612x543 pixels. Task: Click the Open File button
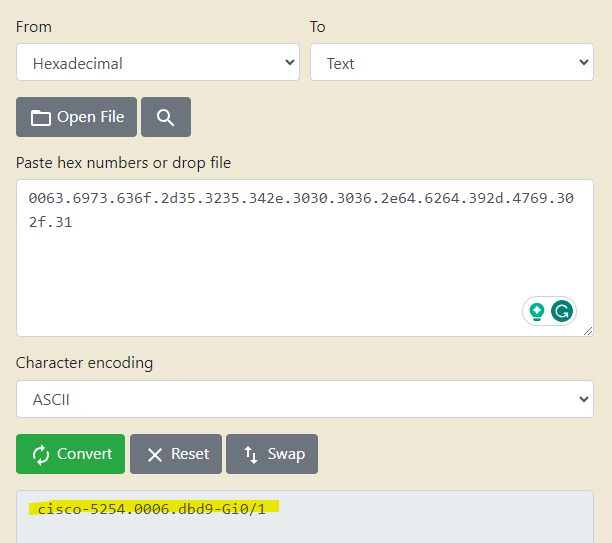pyautogui.click(x=76, y=117)
